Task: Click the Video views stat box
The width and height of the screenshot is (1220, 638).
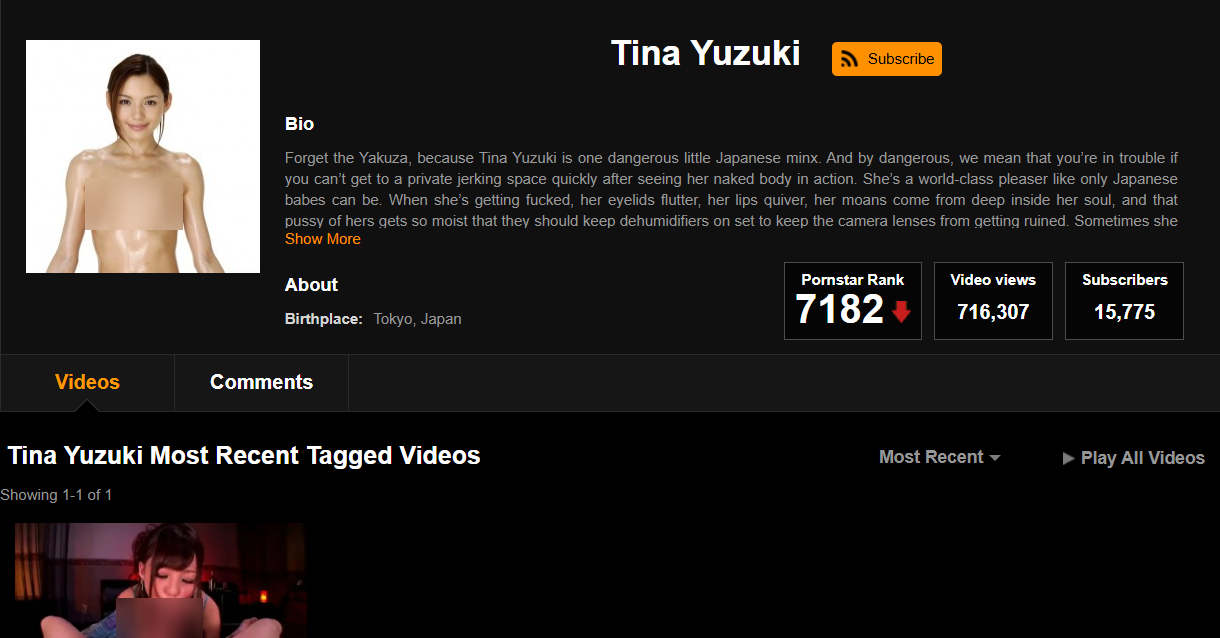Action: 993,301
